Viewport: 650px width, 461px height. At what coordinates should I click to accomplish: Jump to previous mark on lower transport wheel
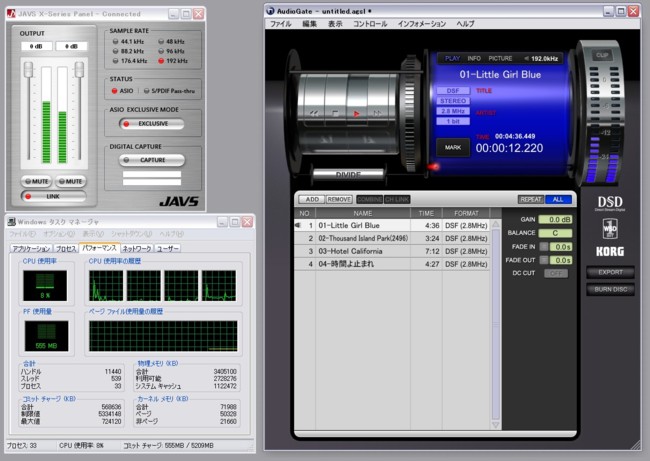(326, 140)
